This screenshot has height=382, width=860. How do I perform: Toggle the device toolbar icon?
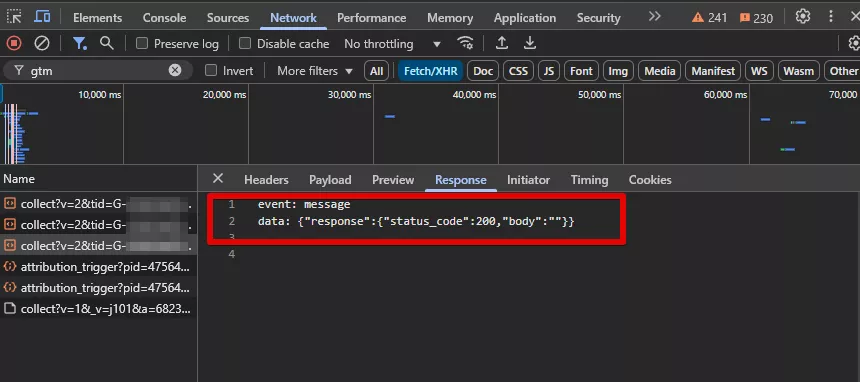click(x=42, y=17)
